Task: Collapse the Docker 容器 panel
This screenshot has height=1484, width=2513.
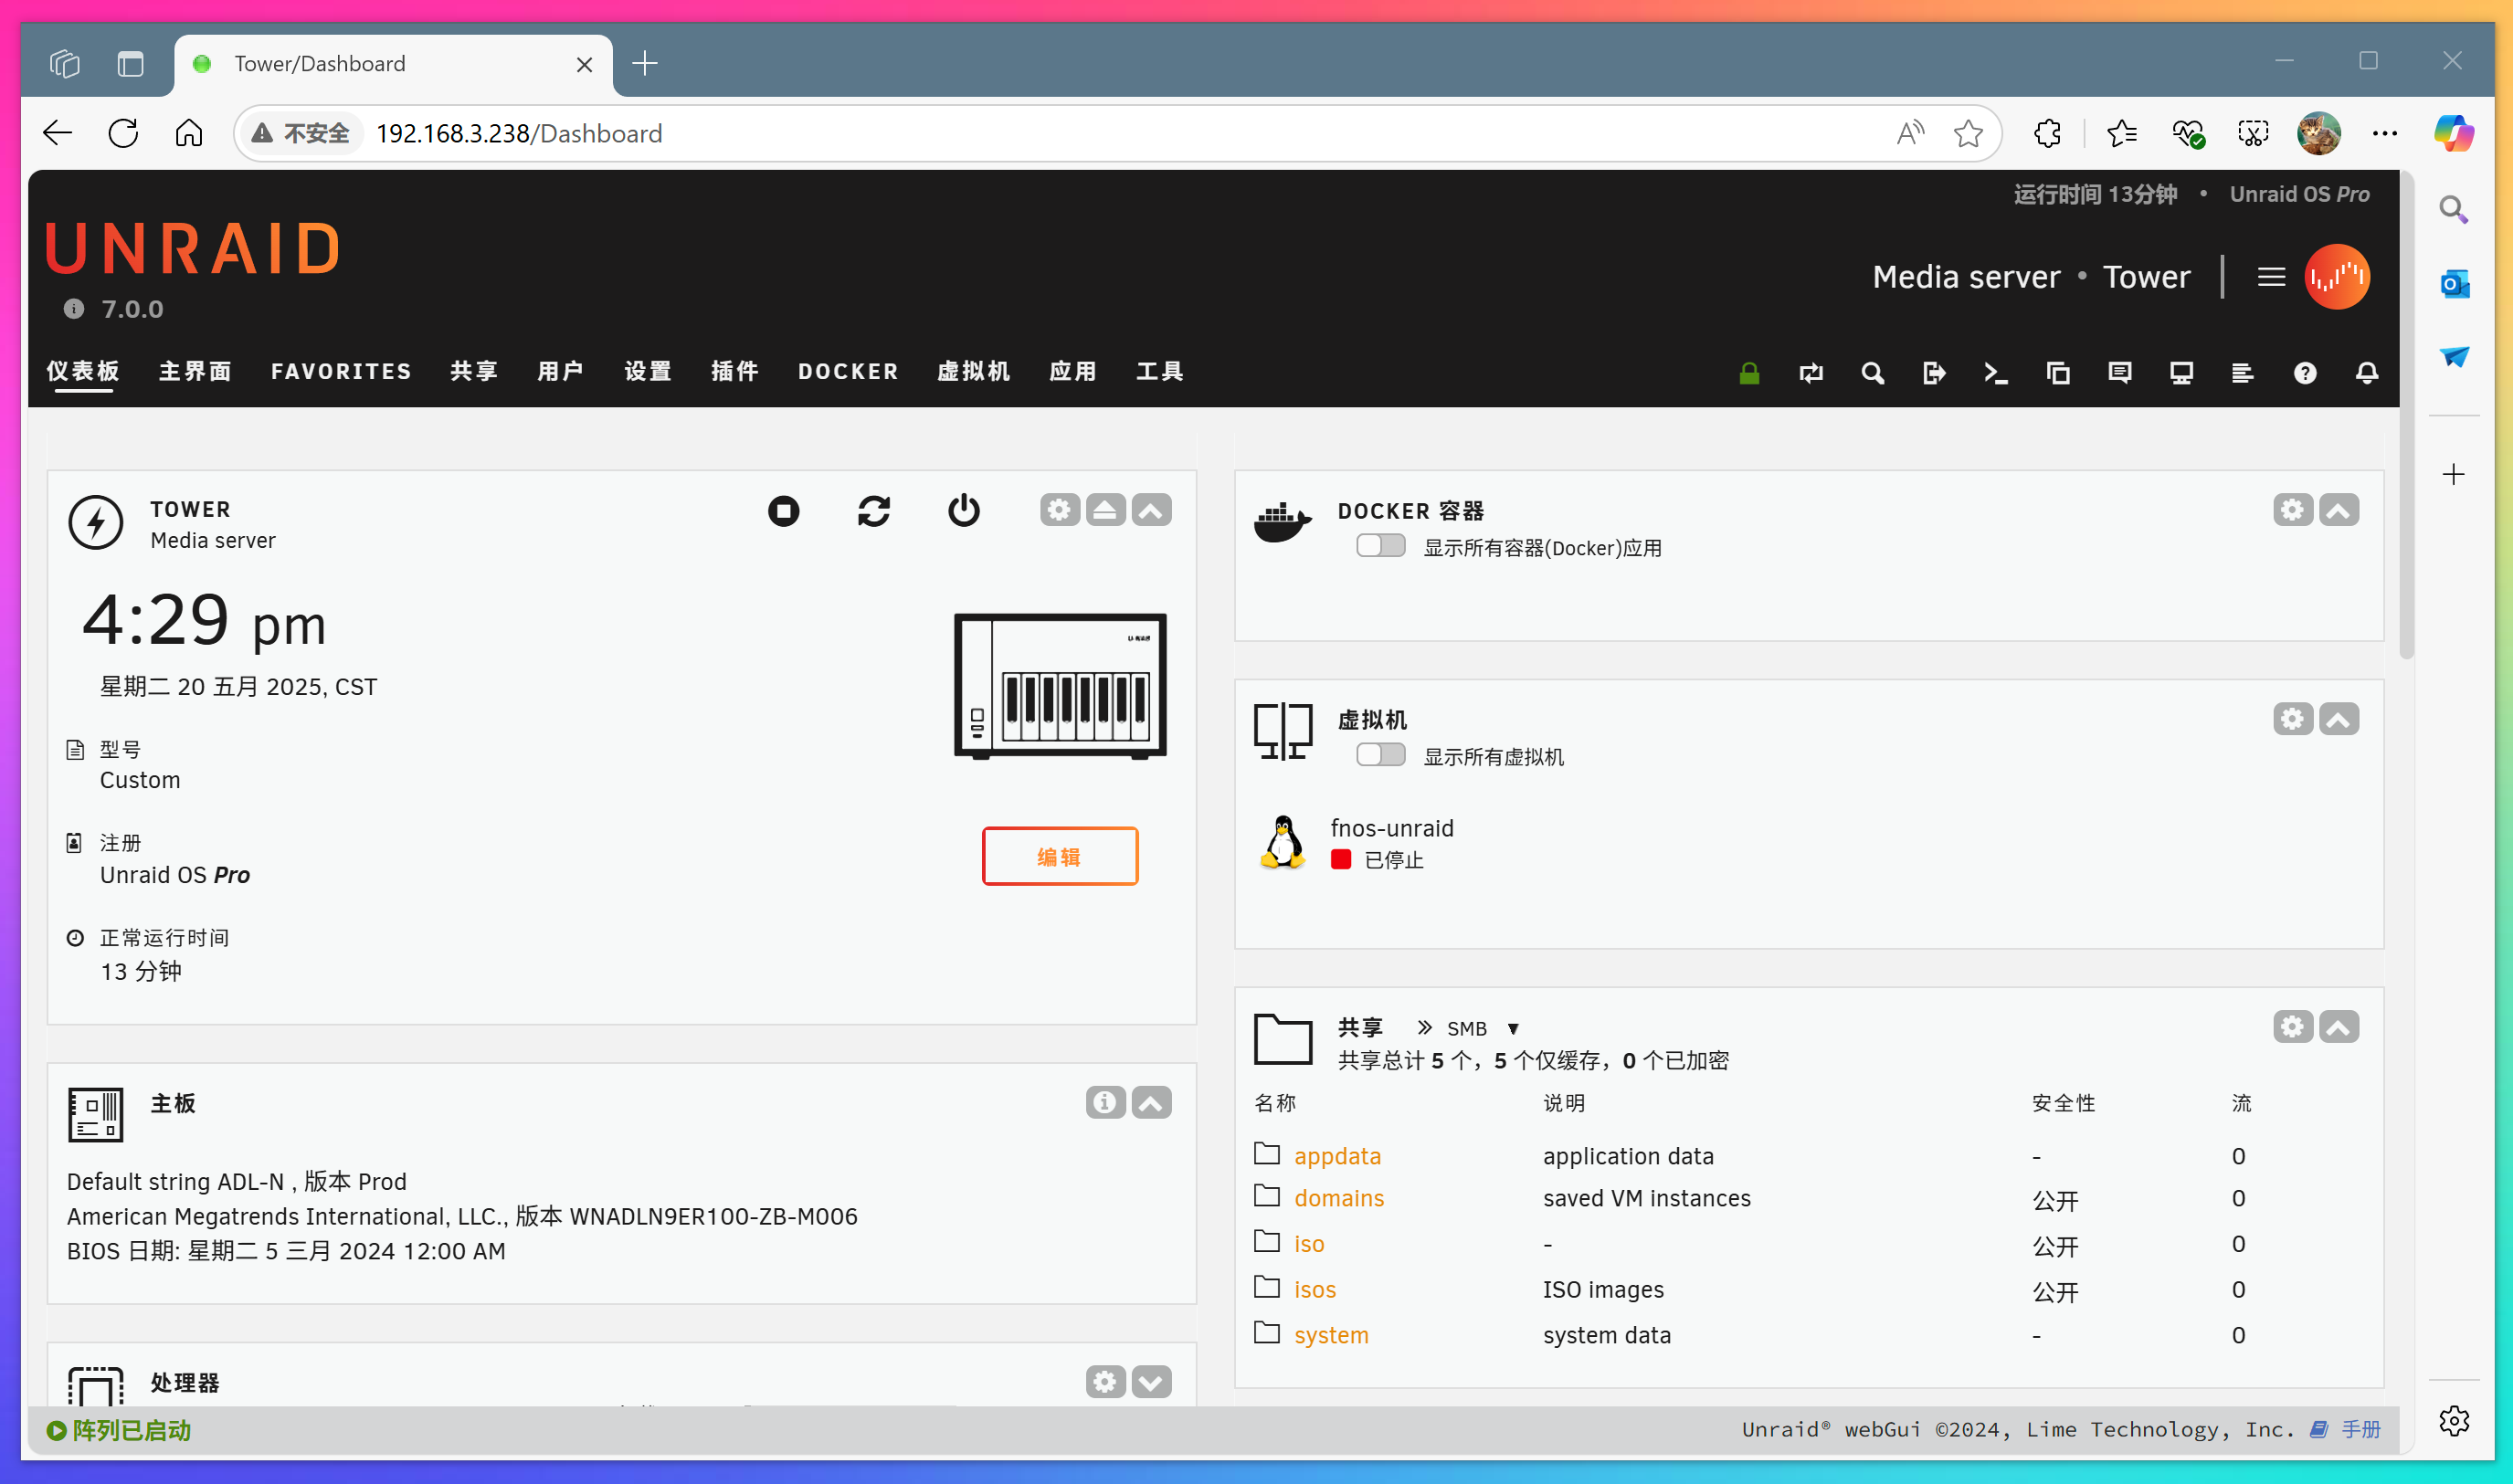Action: point(2339,509)
